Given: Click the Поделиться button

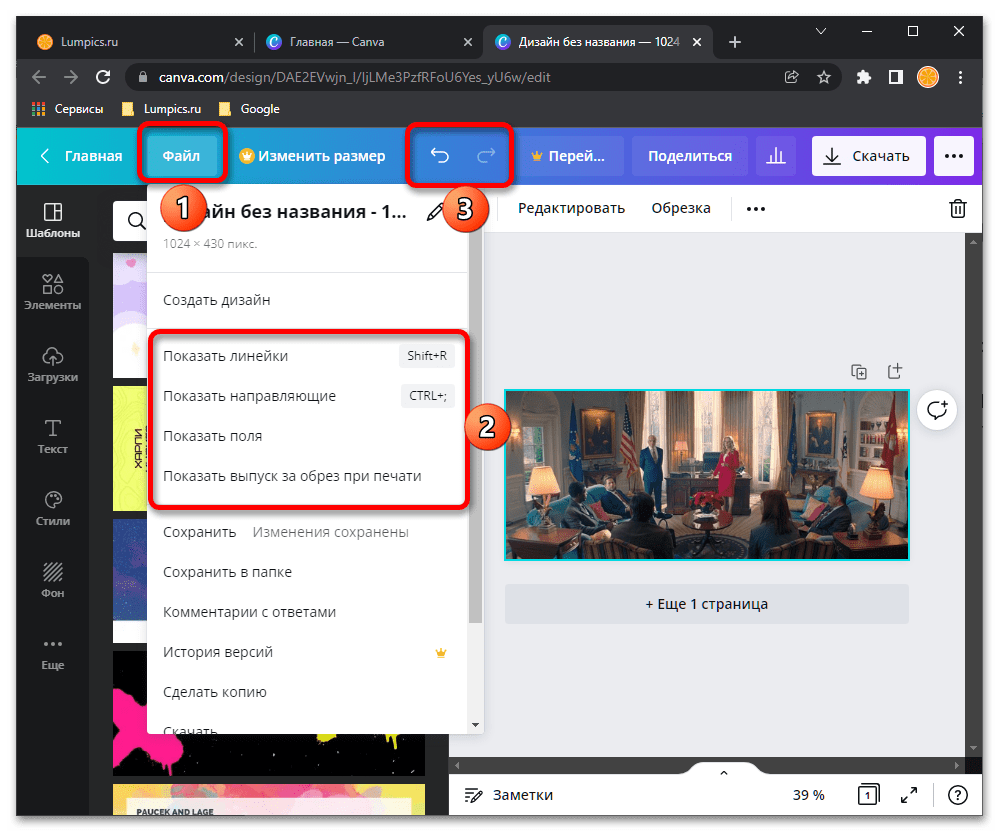Looking at the screenshot, I should [689, 156].
